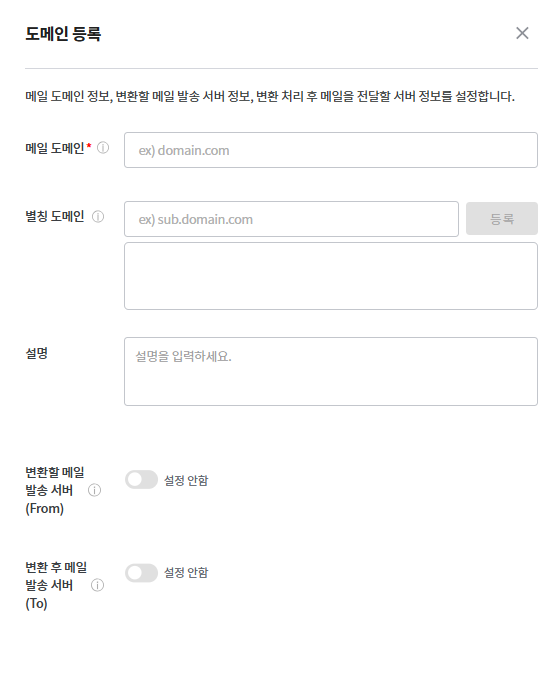Focus the 메일 도메인 domain.com input field

(x=331, y=150)
